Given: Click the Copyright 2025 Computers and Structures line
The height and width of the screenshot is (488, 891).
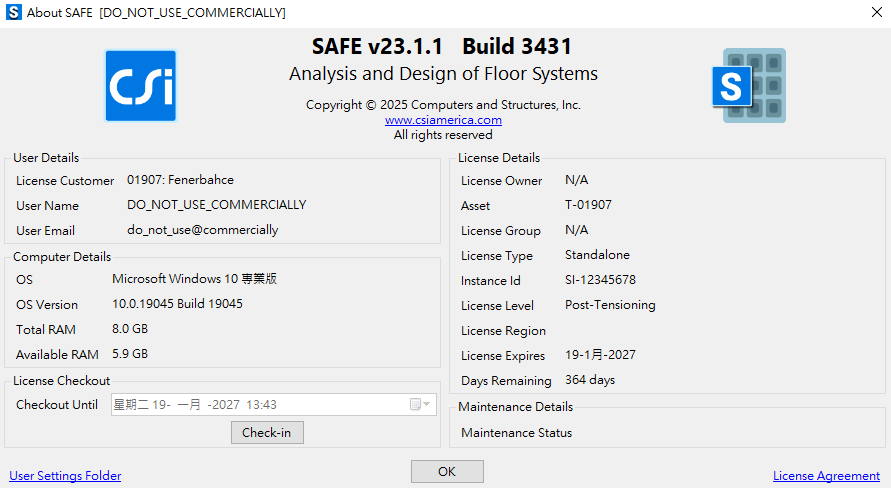Looking at the screenshot, I should [x=443, y=105].
